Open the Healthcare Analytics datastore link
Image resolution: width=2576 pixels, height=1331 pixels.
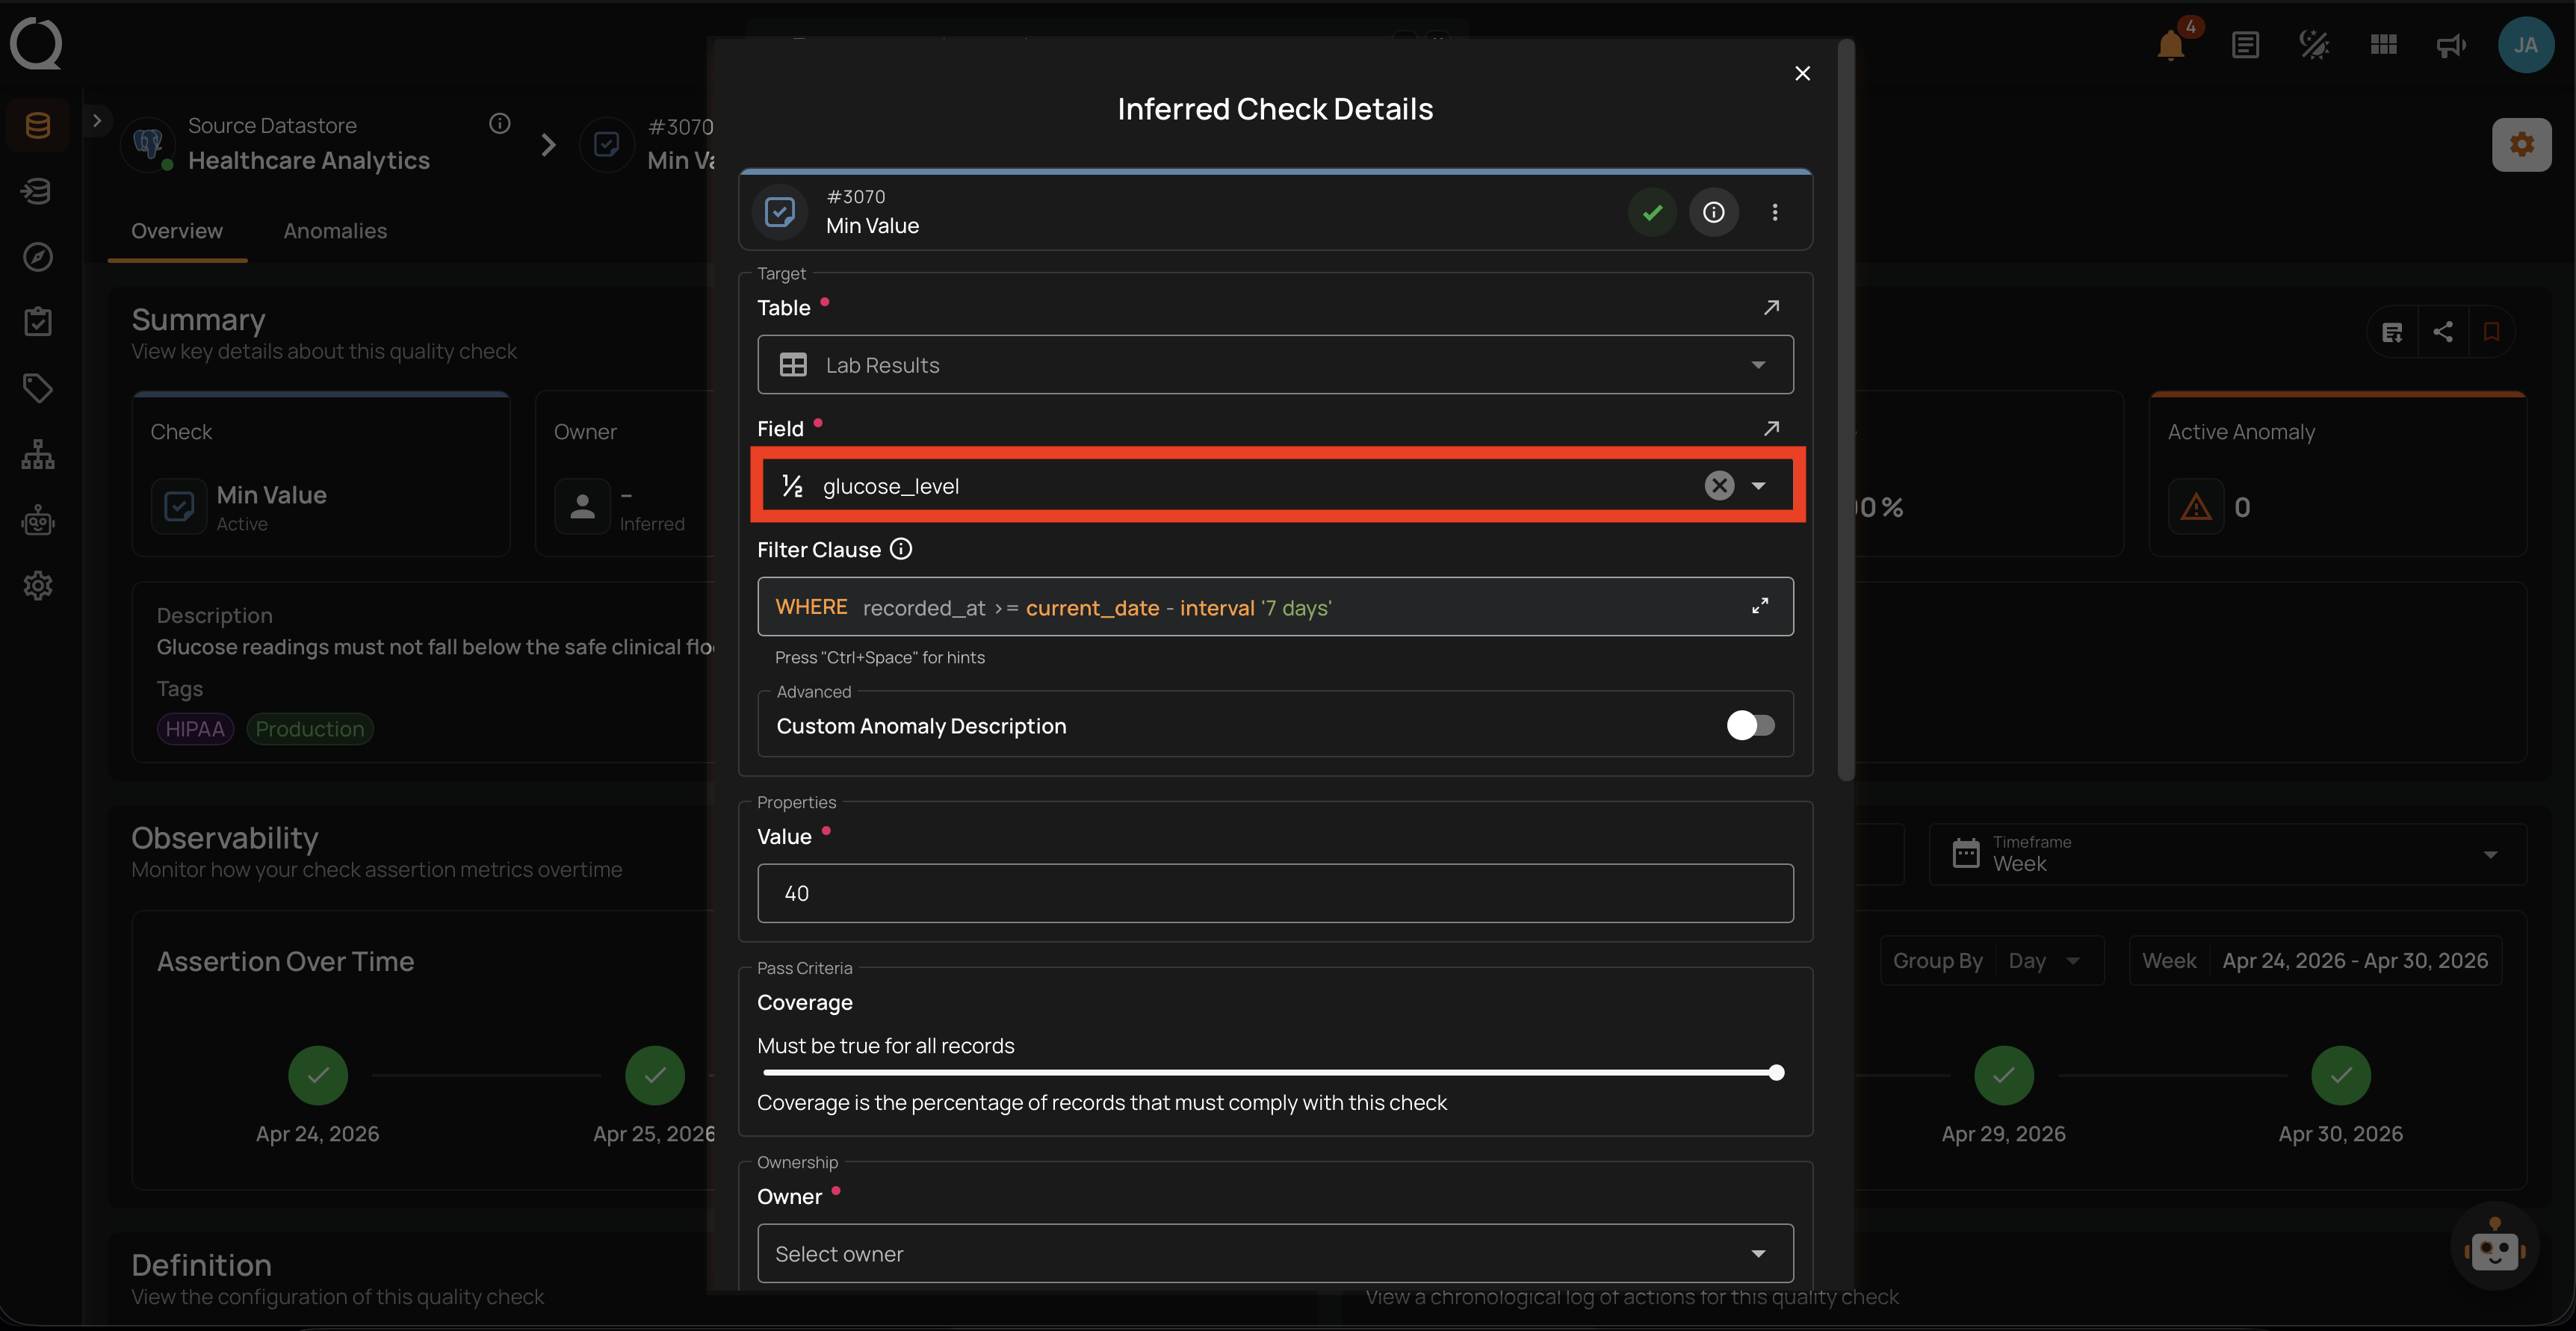309,160
